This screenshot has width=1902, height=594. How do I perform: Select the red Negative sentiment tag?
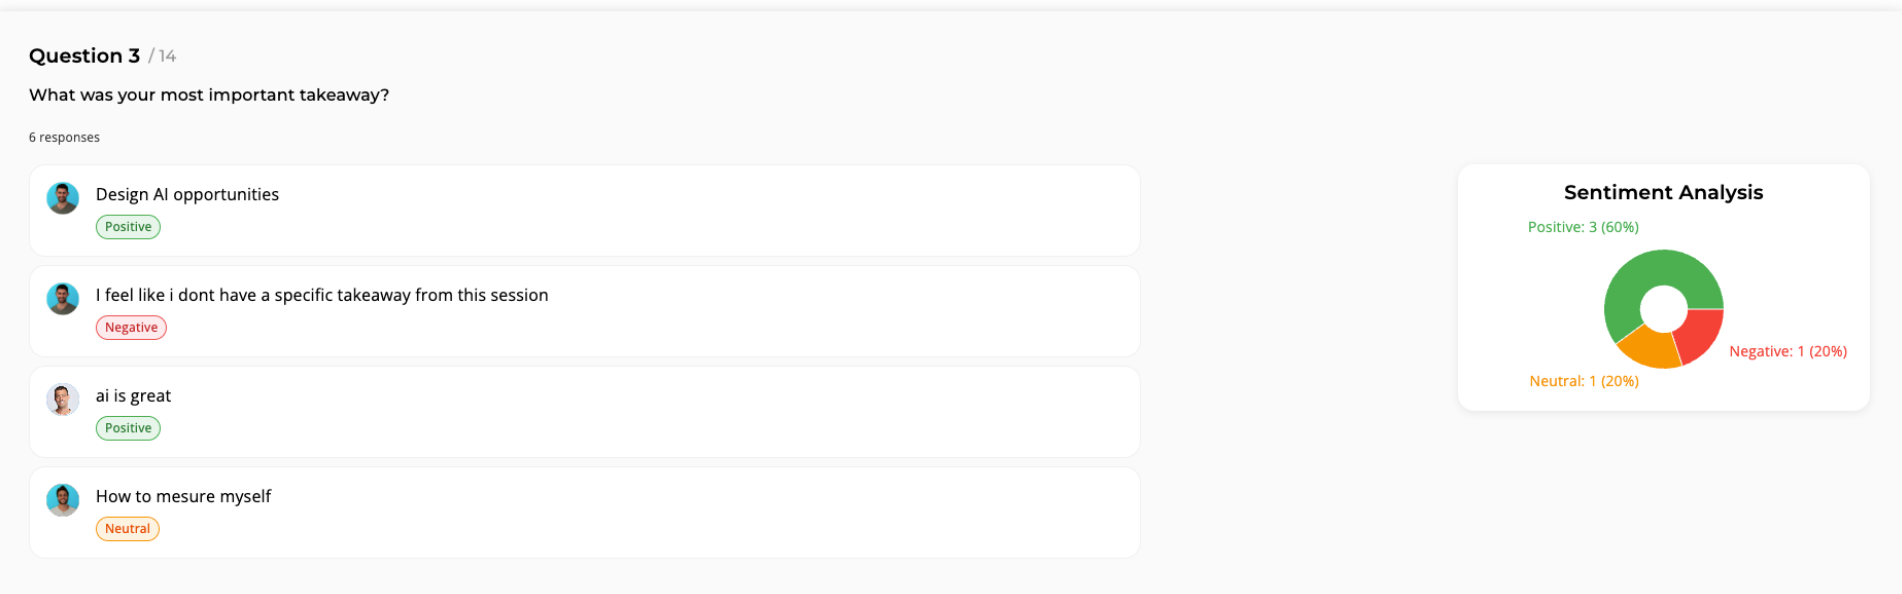(x=131, y=328)
